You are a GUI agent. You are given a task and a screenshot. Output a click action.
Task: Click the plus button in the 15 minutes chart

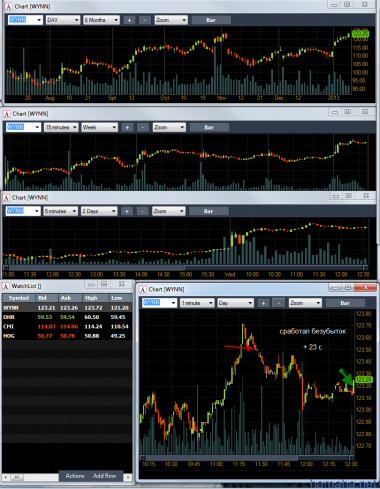click(127, 127)
